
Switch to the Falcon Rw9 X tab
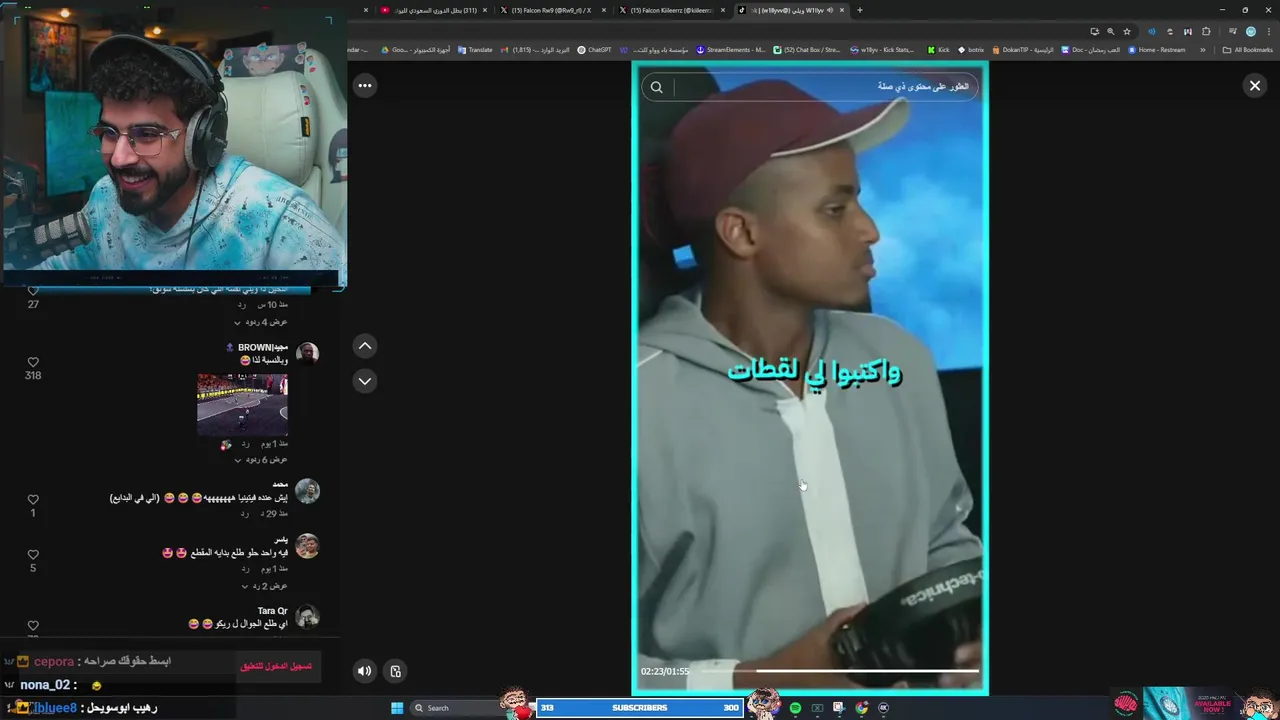pyautogui.click(x=553, y=10)
